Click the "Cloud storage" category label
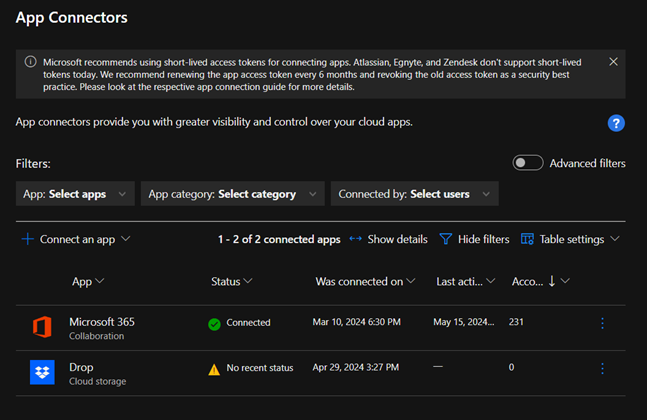The height and width of the screenshot is (420, 647). 97,381
